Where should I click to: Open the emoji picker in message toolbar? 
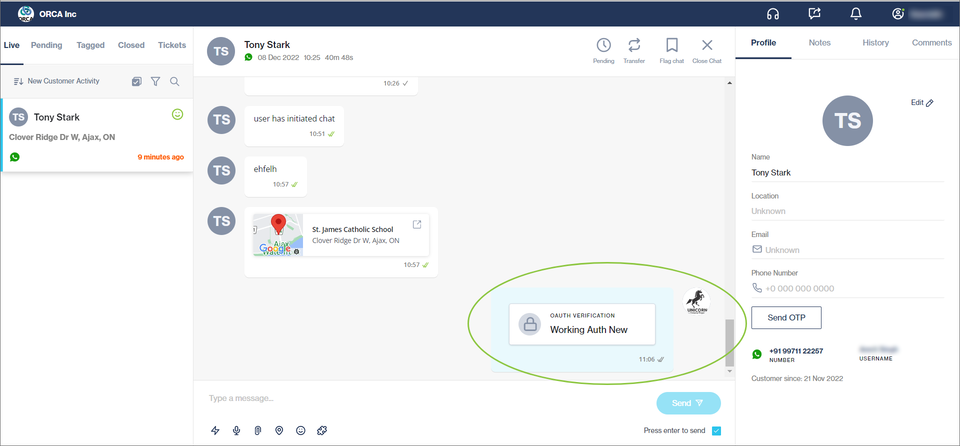point(300,430)
